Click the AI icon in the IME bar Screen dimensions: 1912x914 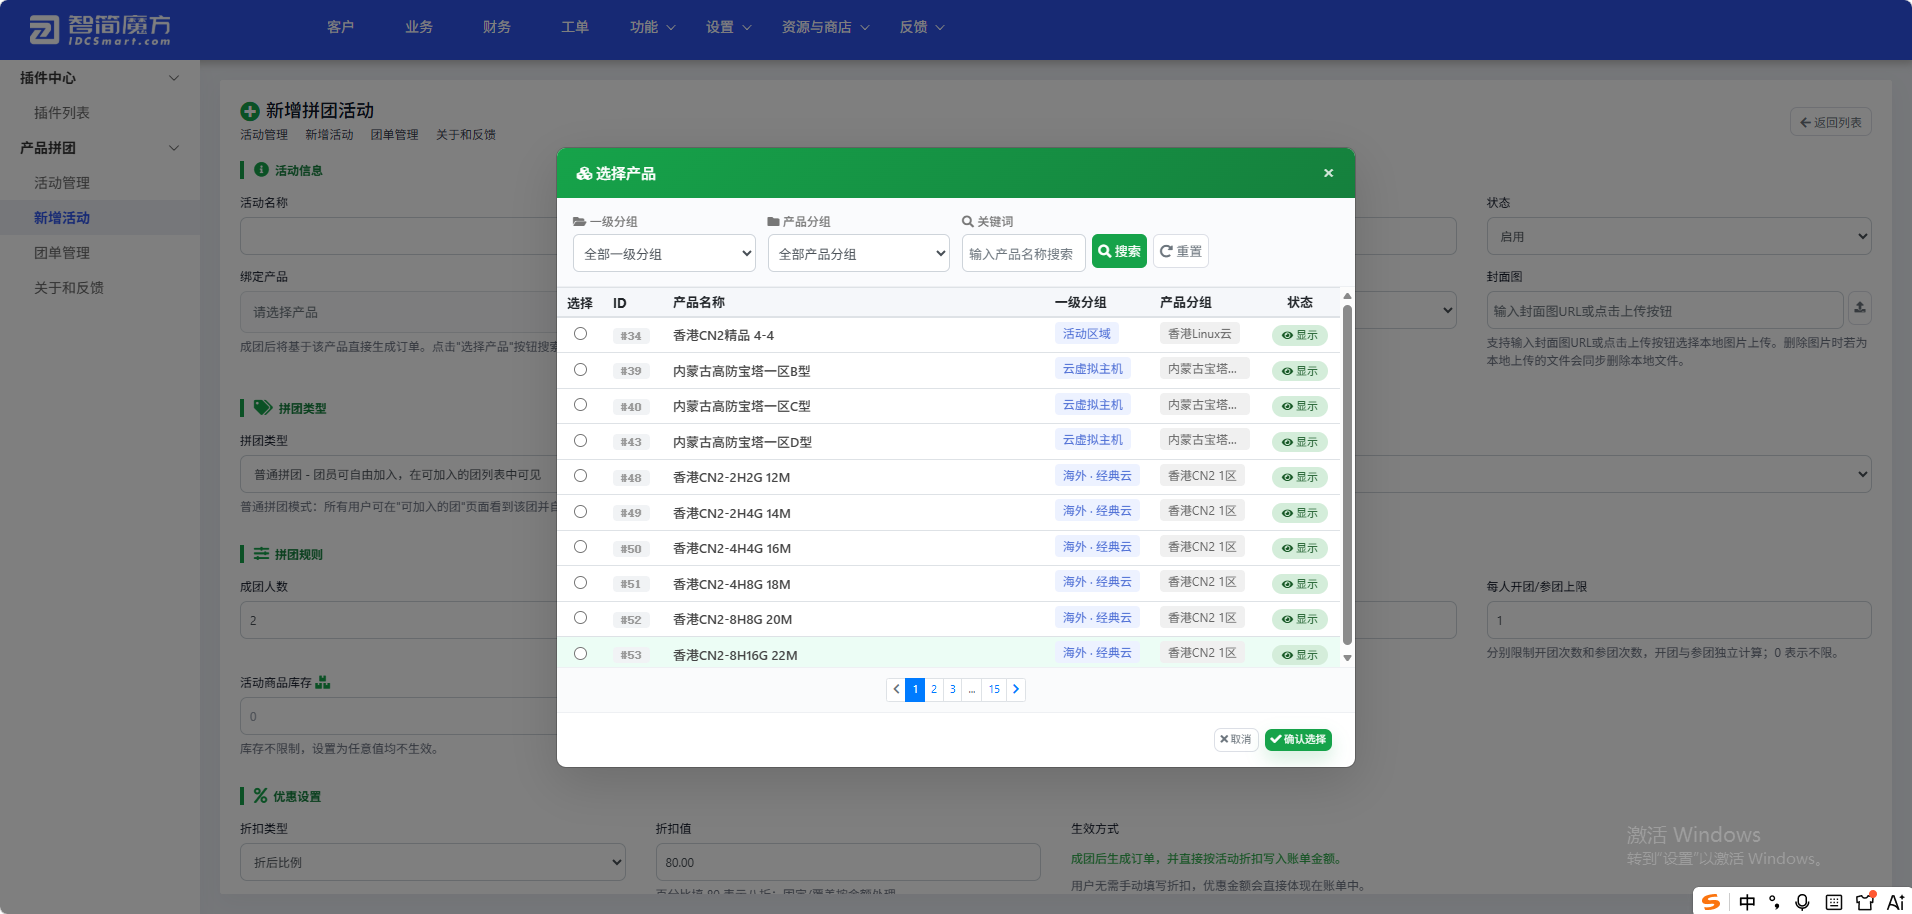pos(1895,902)
